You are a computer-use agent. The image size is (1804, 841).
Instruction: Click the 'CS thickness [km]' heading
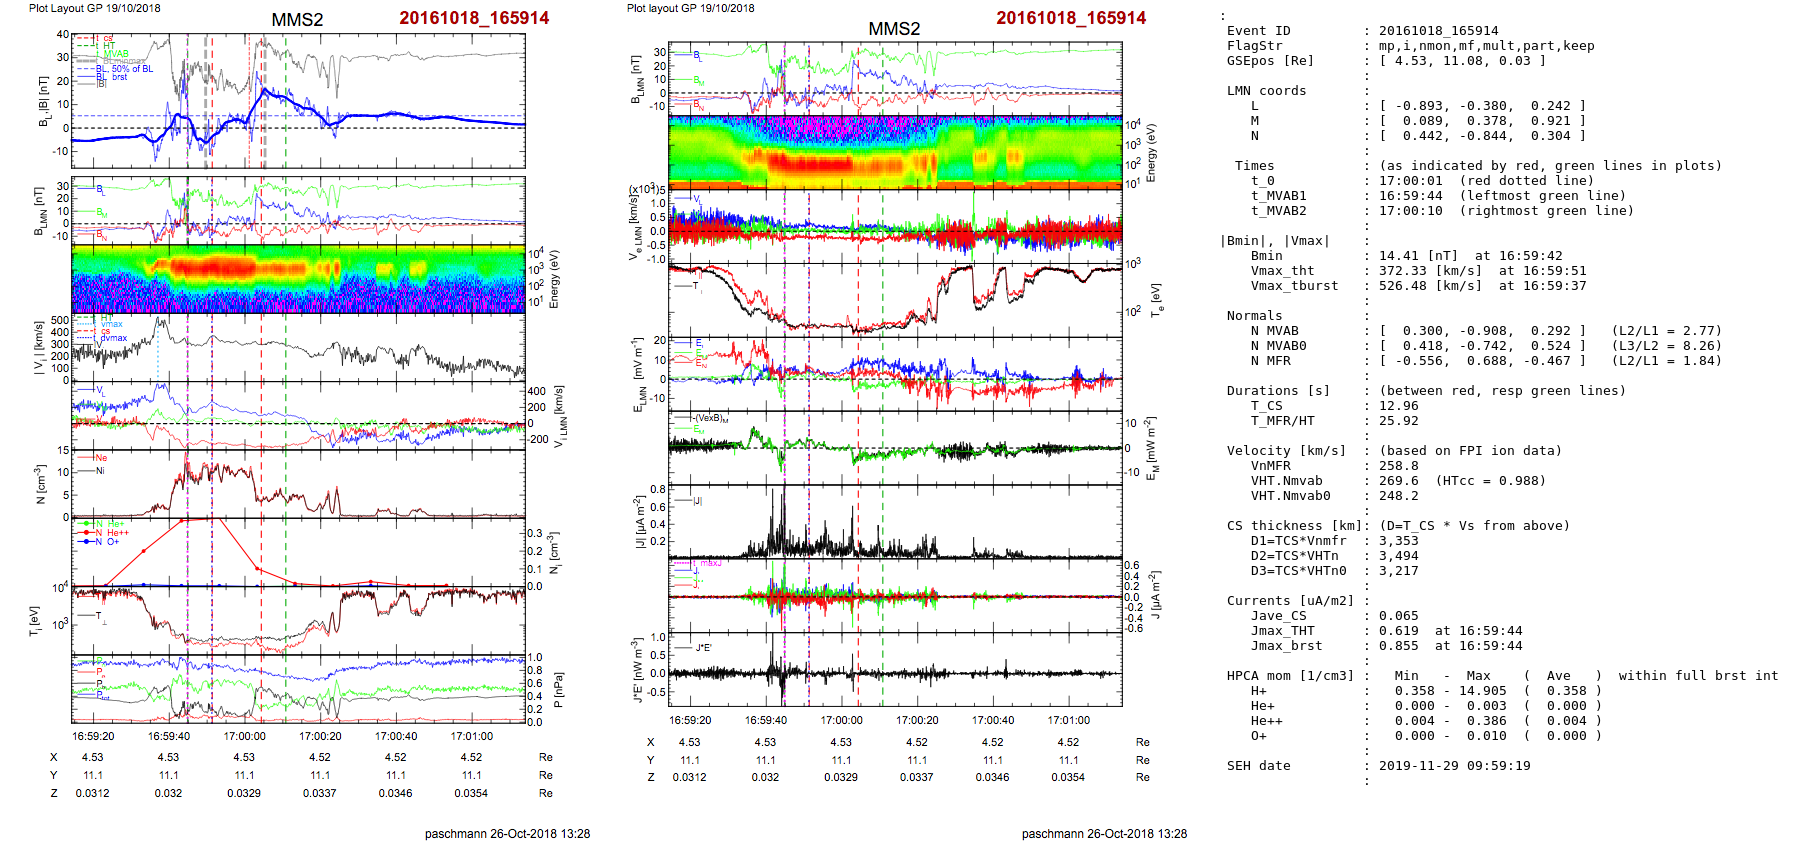[x=1290, y=526]
